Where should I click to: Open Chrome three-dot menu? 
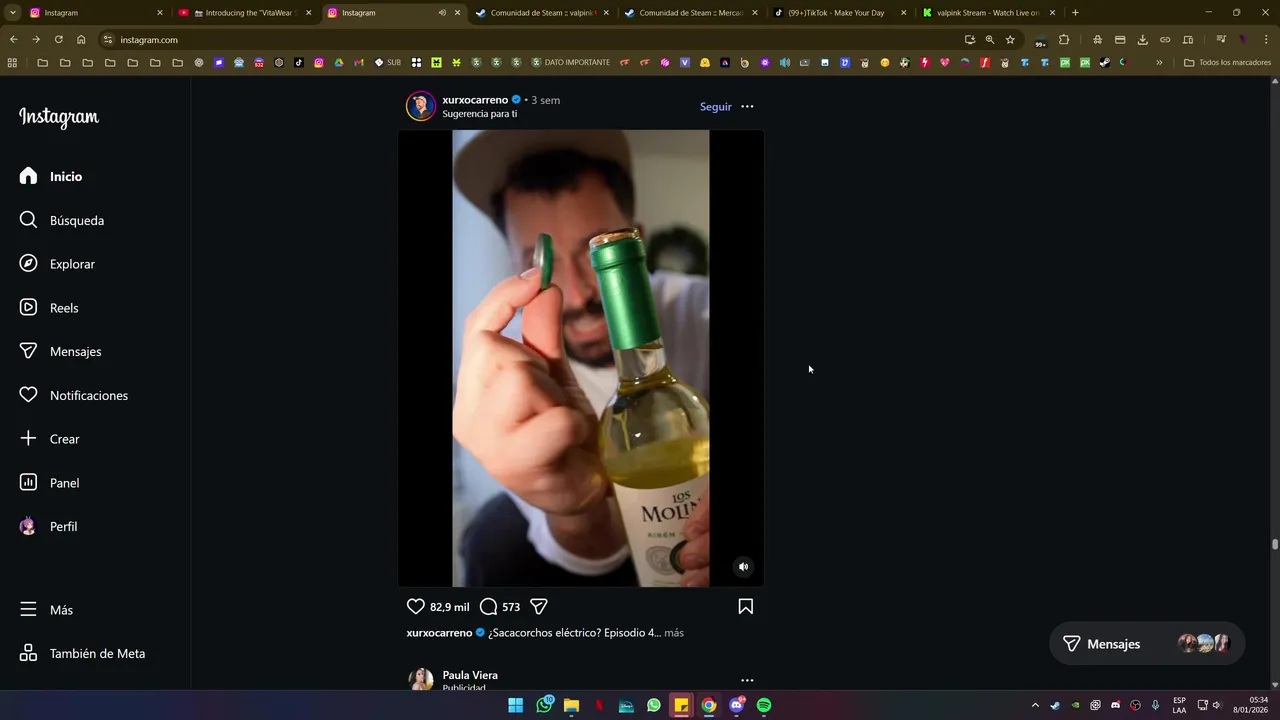click(1267, 40)
